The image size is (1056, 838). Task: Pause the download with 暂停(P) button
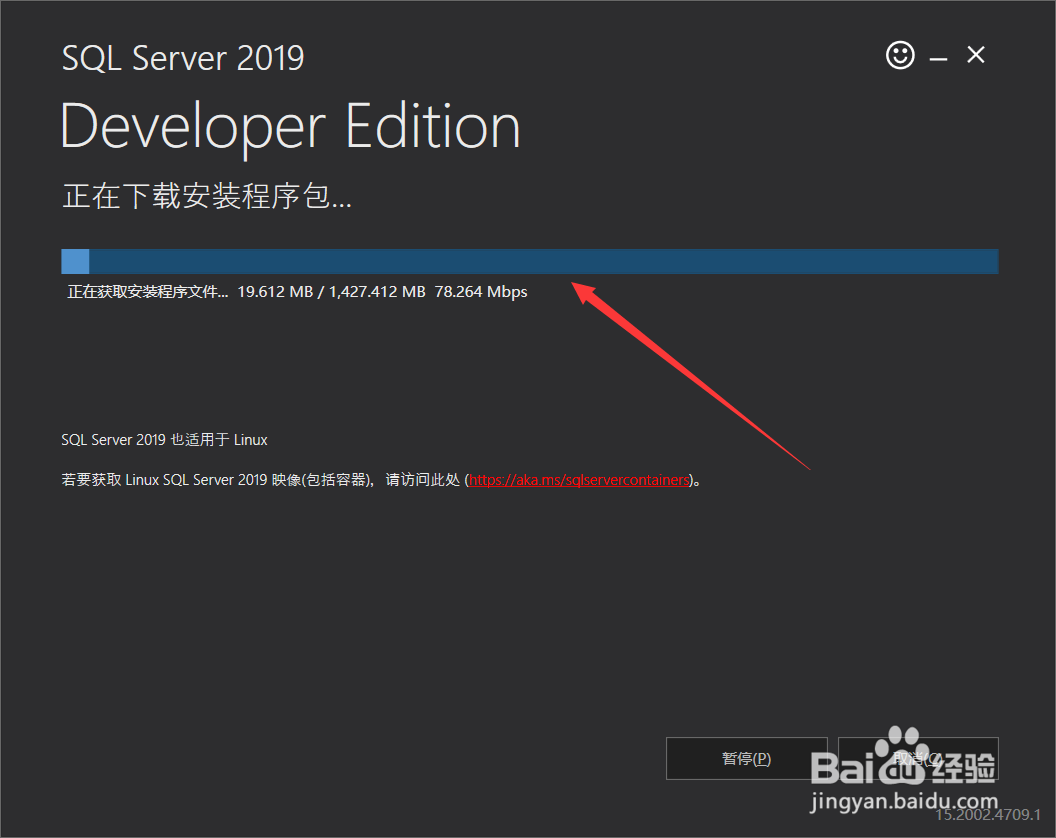746,759
